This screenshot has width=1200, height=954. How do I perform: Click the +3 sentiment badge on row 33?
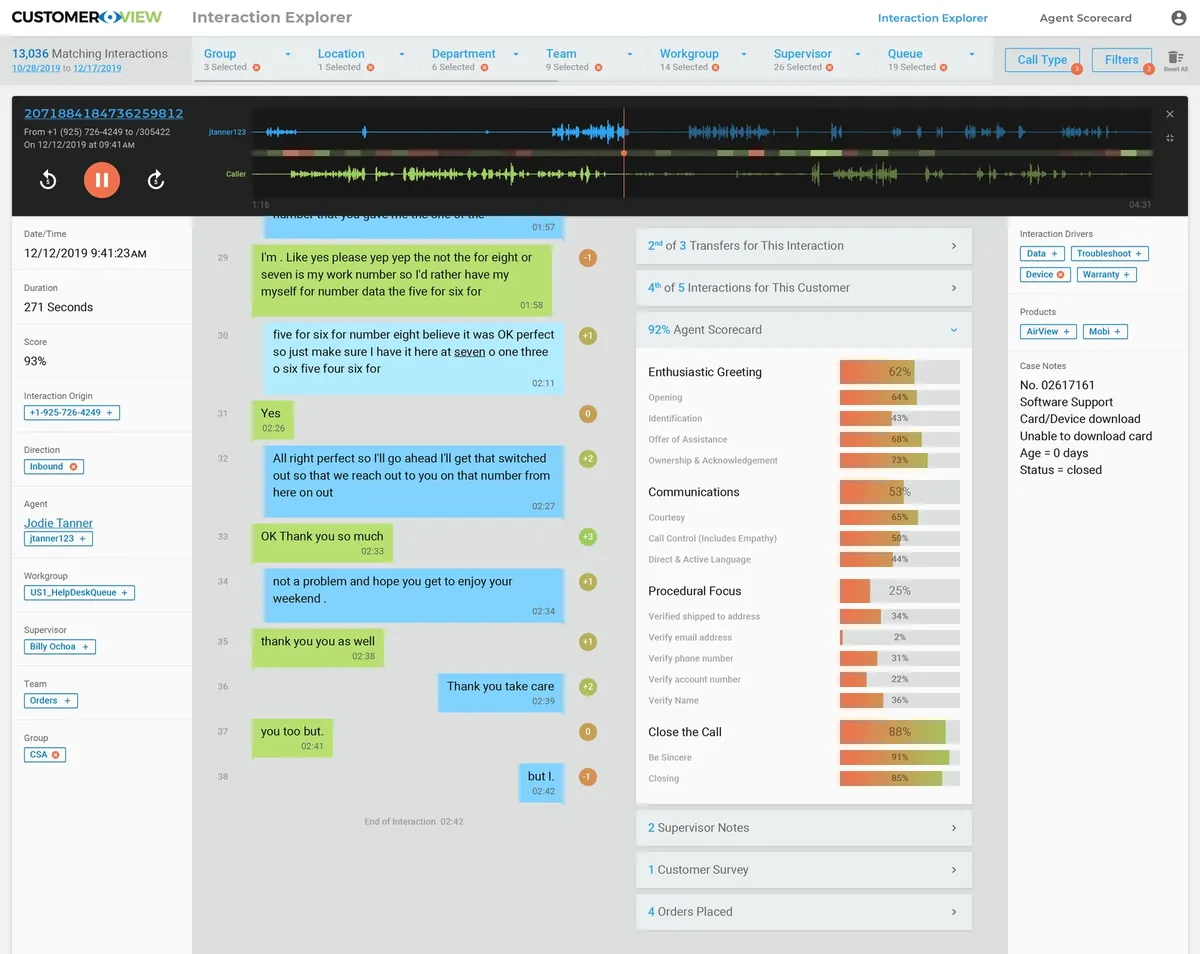click(588, 537)
